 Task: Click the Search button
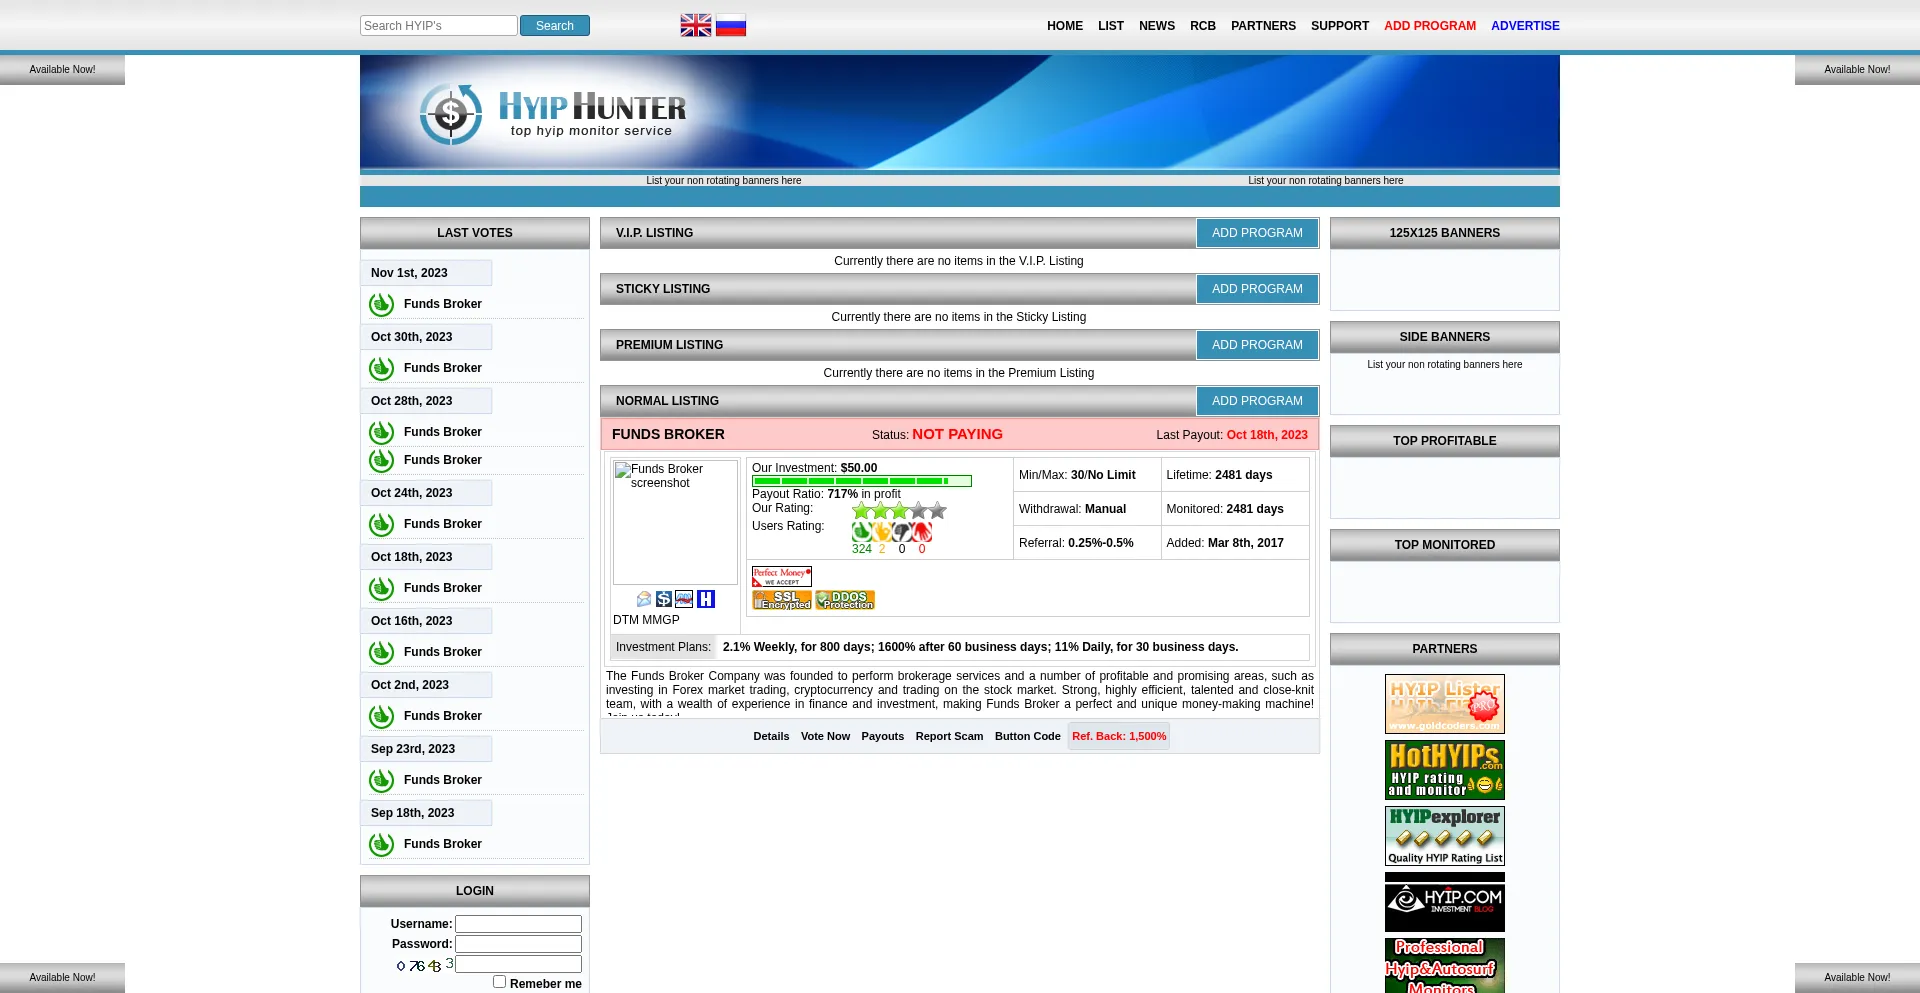[555, 26]
